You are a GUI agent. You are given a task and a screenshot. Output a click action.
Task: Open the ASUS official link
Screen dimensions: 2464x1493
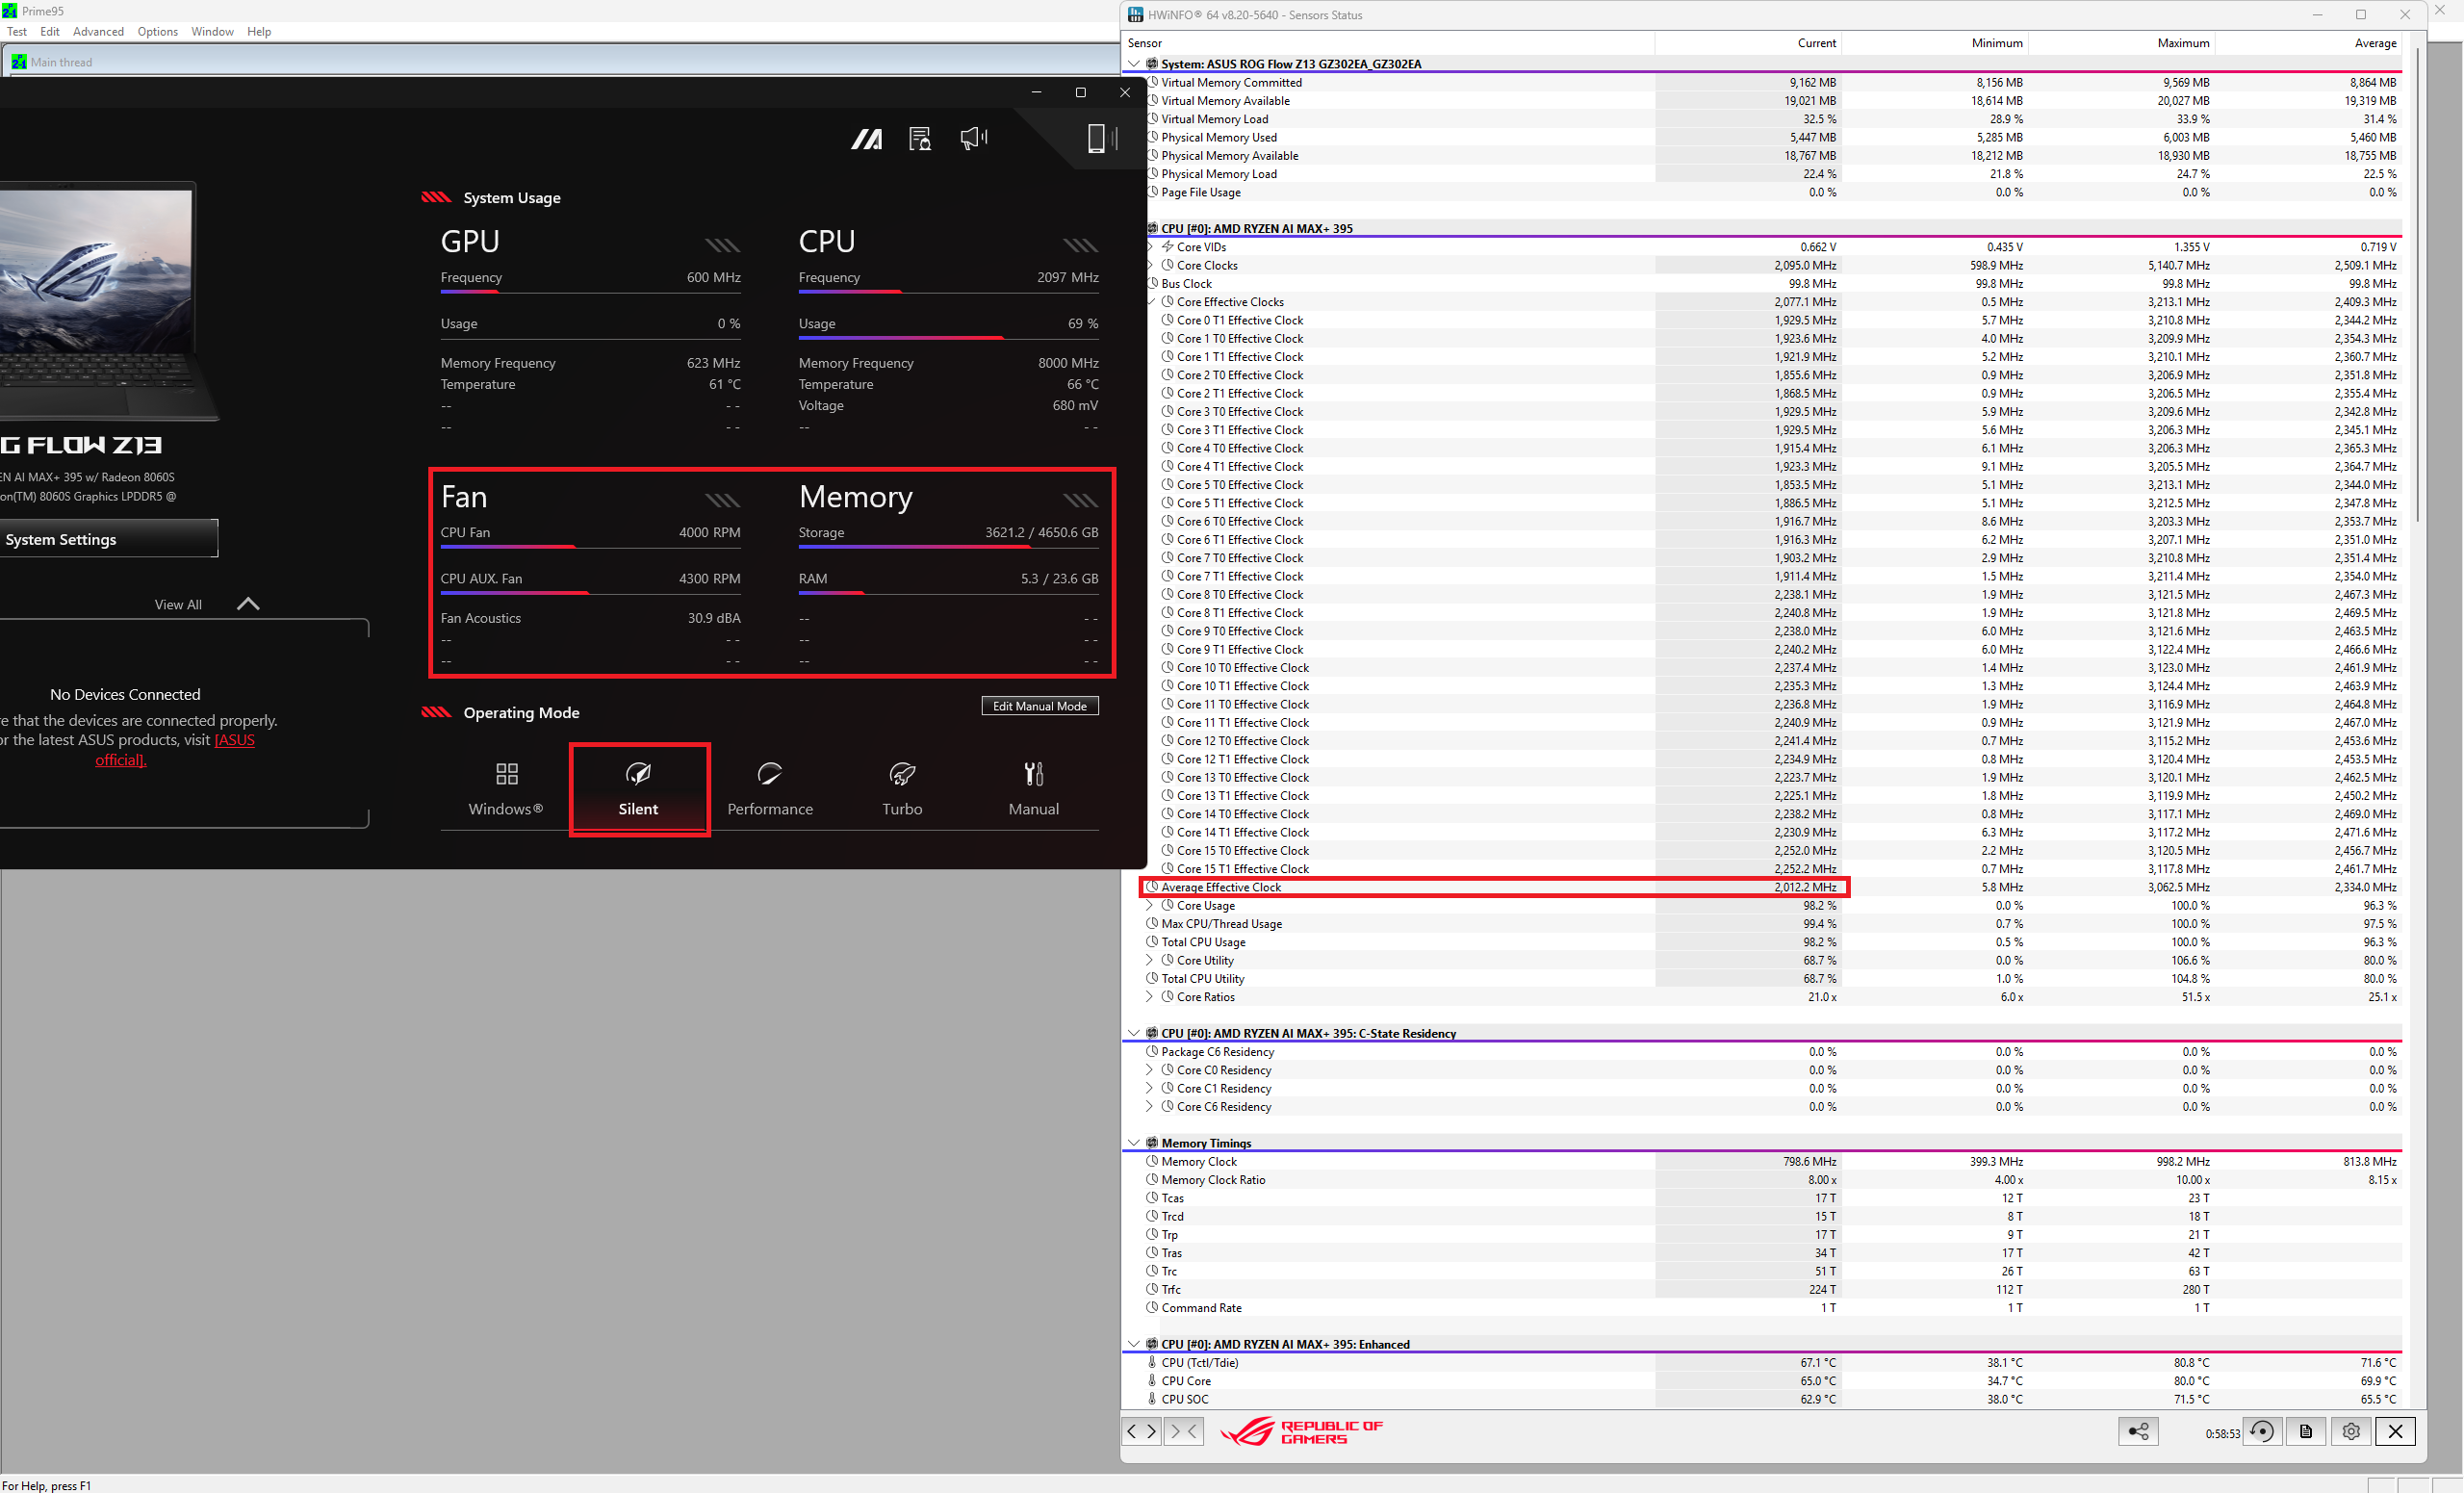click(176, 750)
